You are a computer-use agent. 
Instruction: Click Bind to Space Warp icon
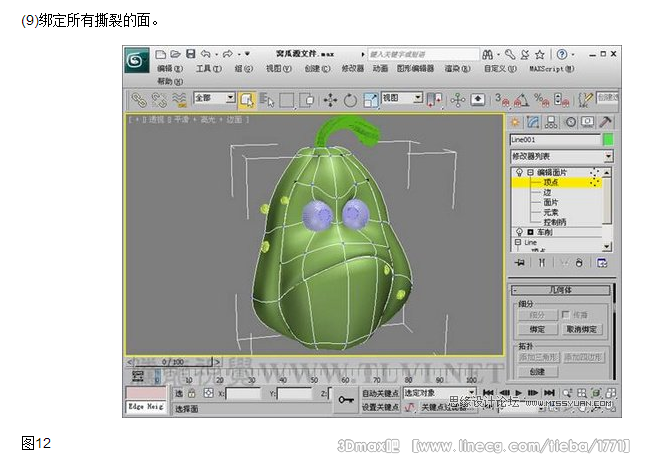pyautogui.click(x=179, y=100)
